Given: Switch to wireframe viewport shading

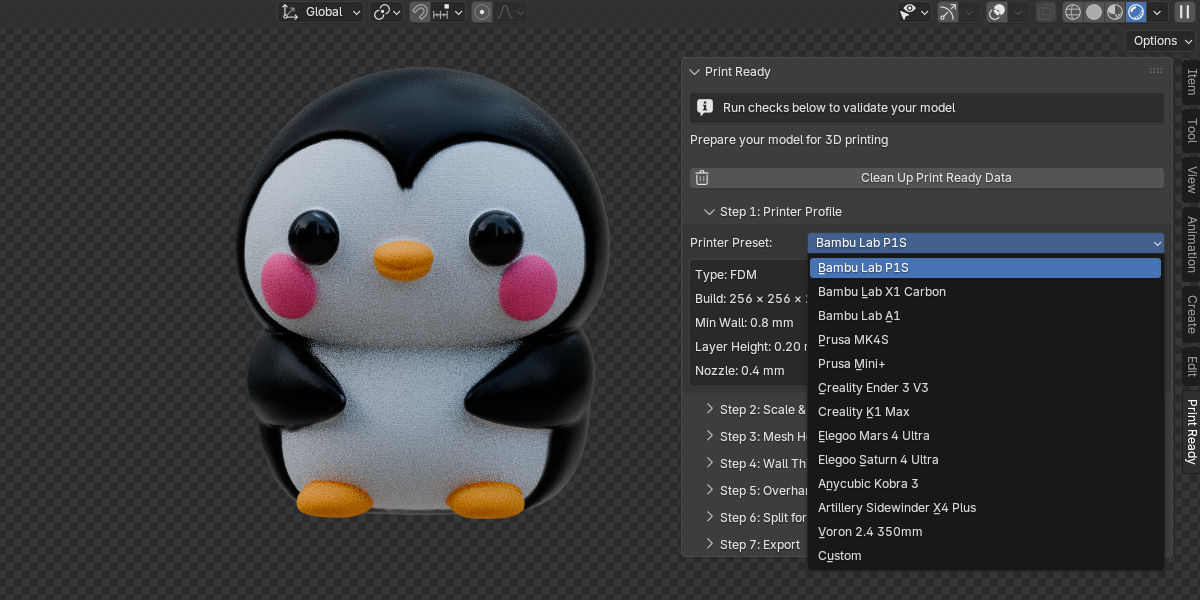Looking at the screenshot, I should 1073,12.
